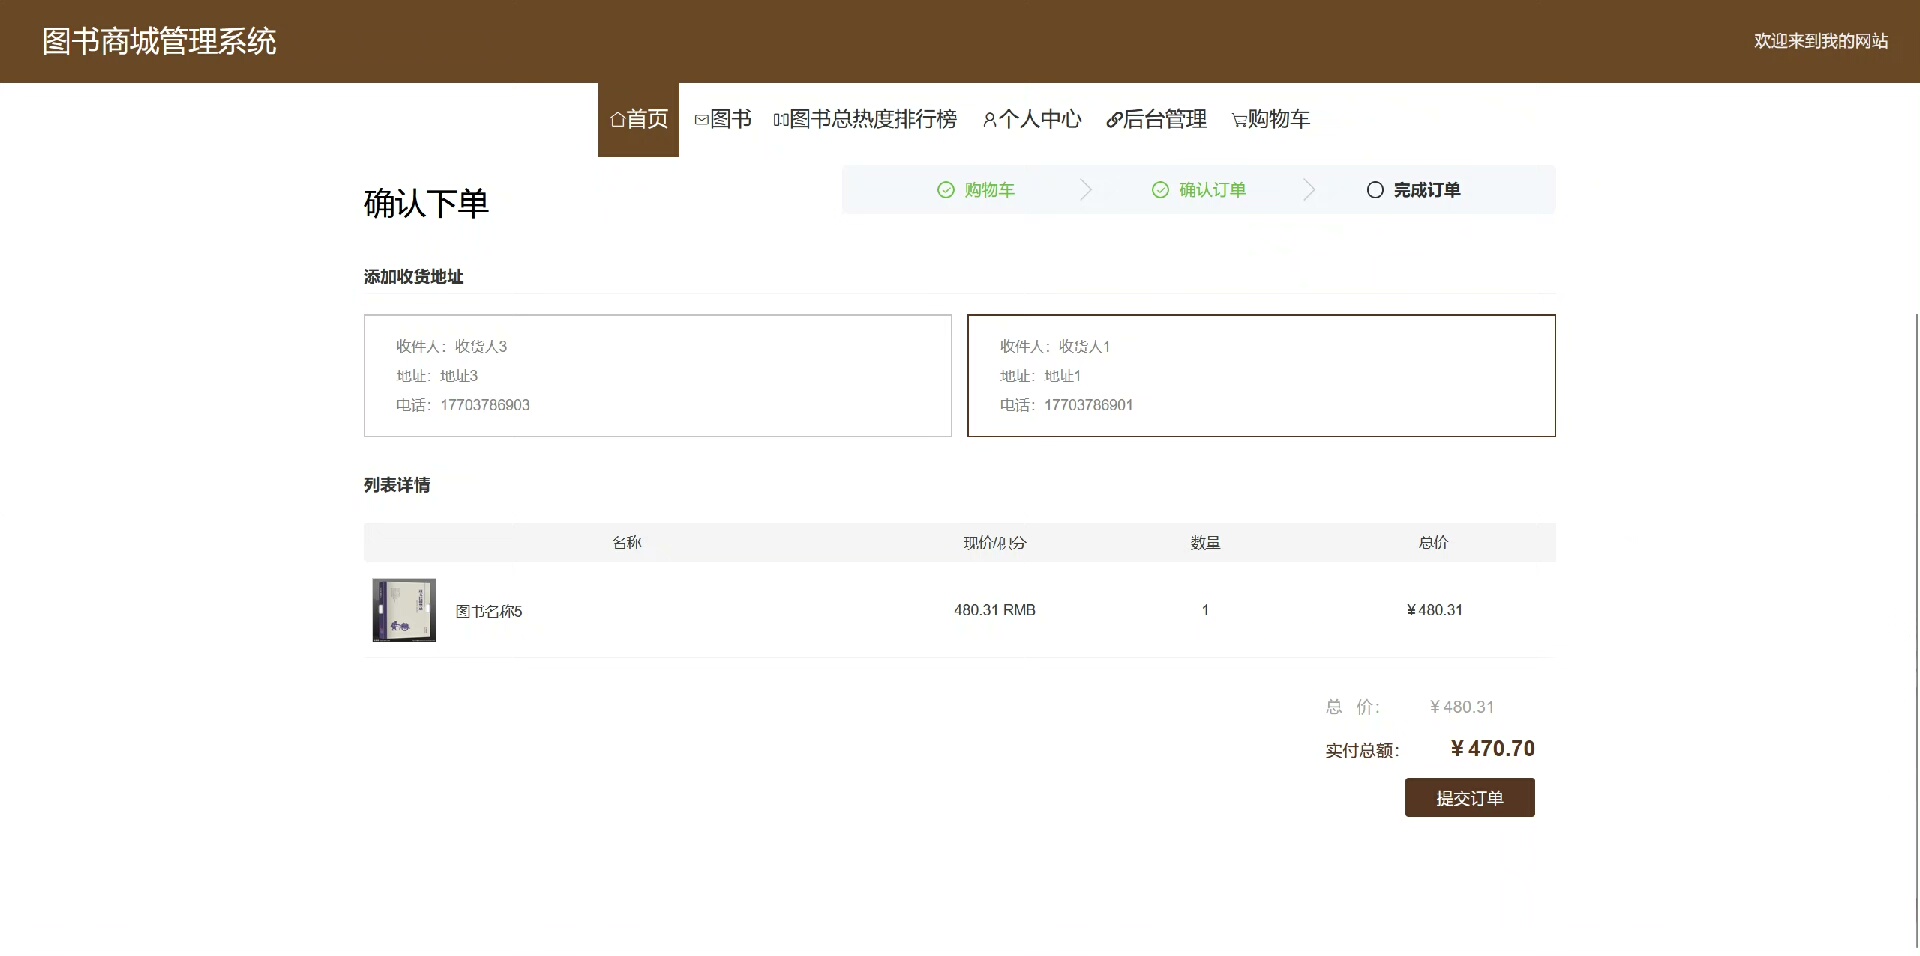Select the address card for 收货人3
1920x956 pixels.
[658, 376]
